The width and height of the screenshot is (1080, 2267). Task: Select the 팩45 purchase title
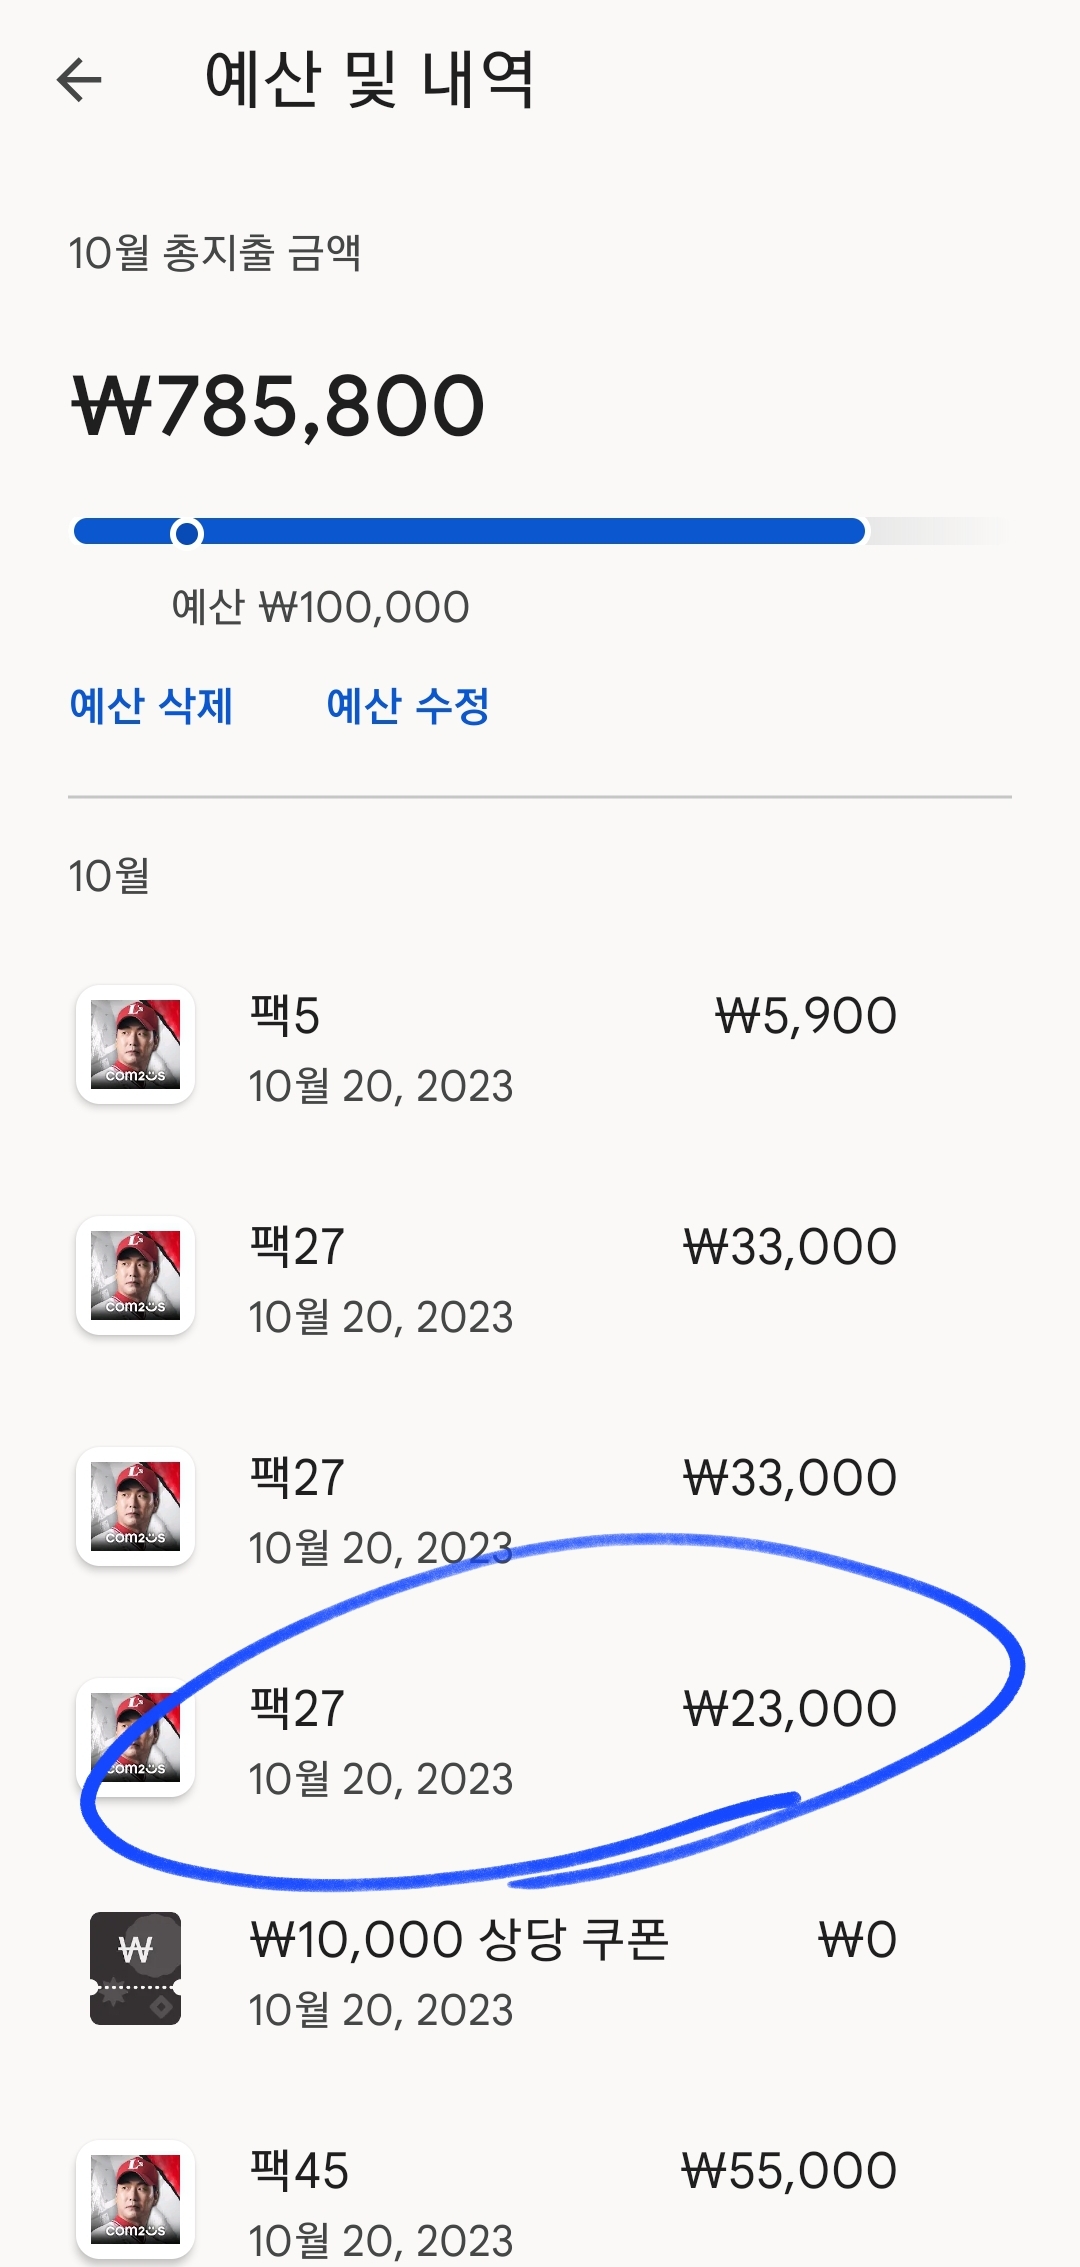(x=299, y=2171)
